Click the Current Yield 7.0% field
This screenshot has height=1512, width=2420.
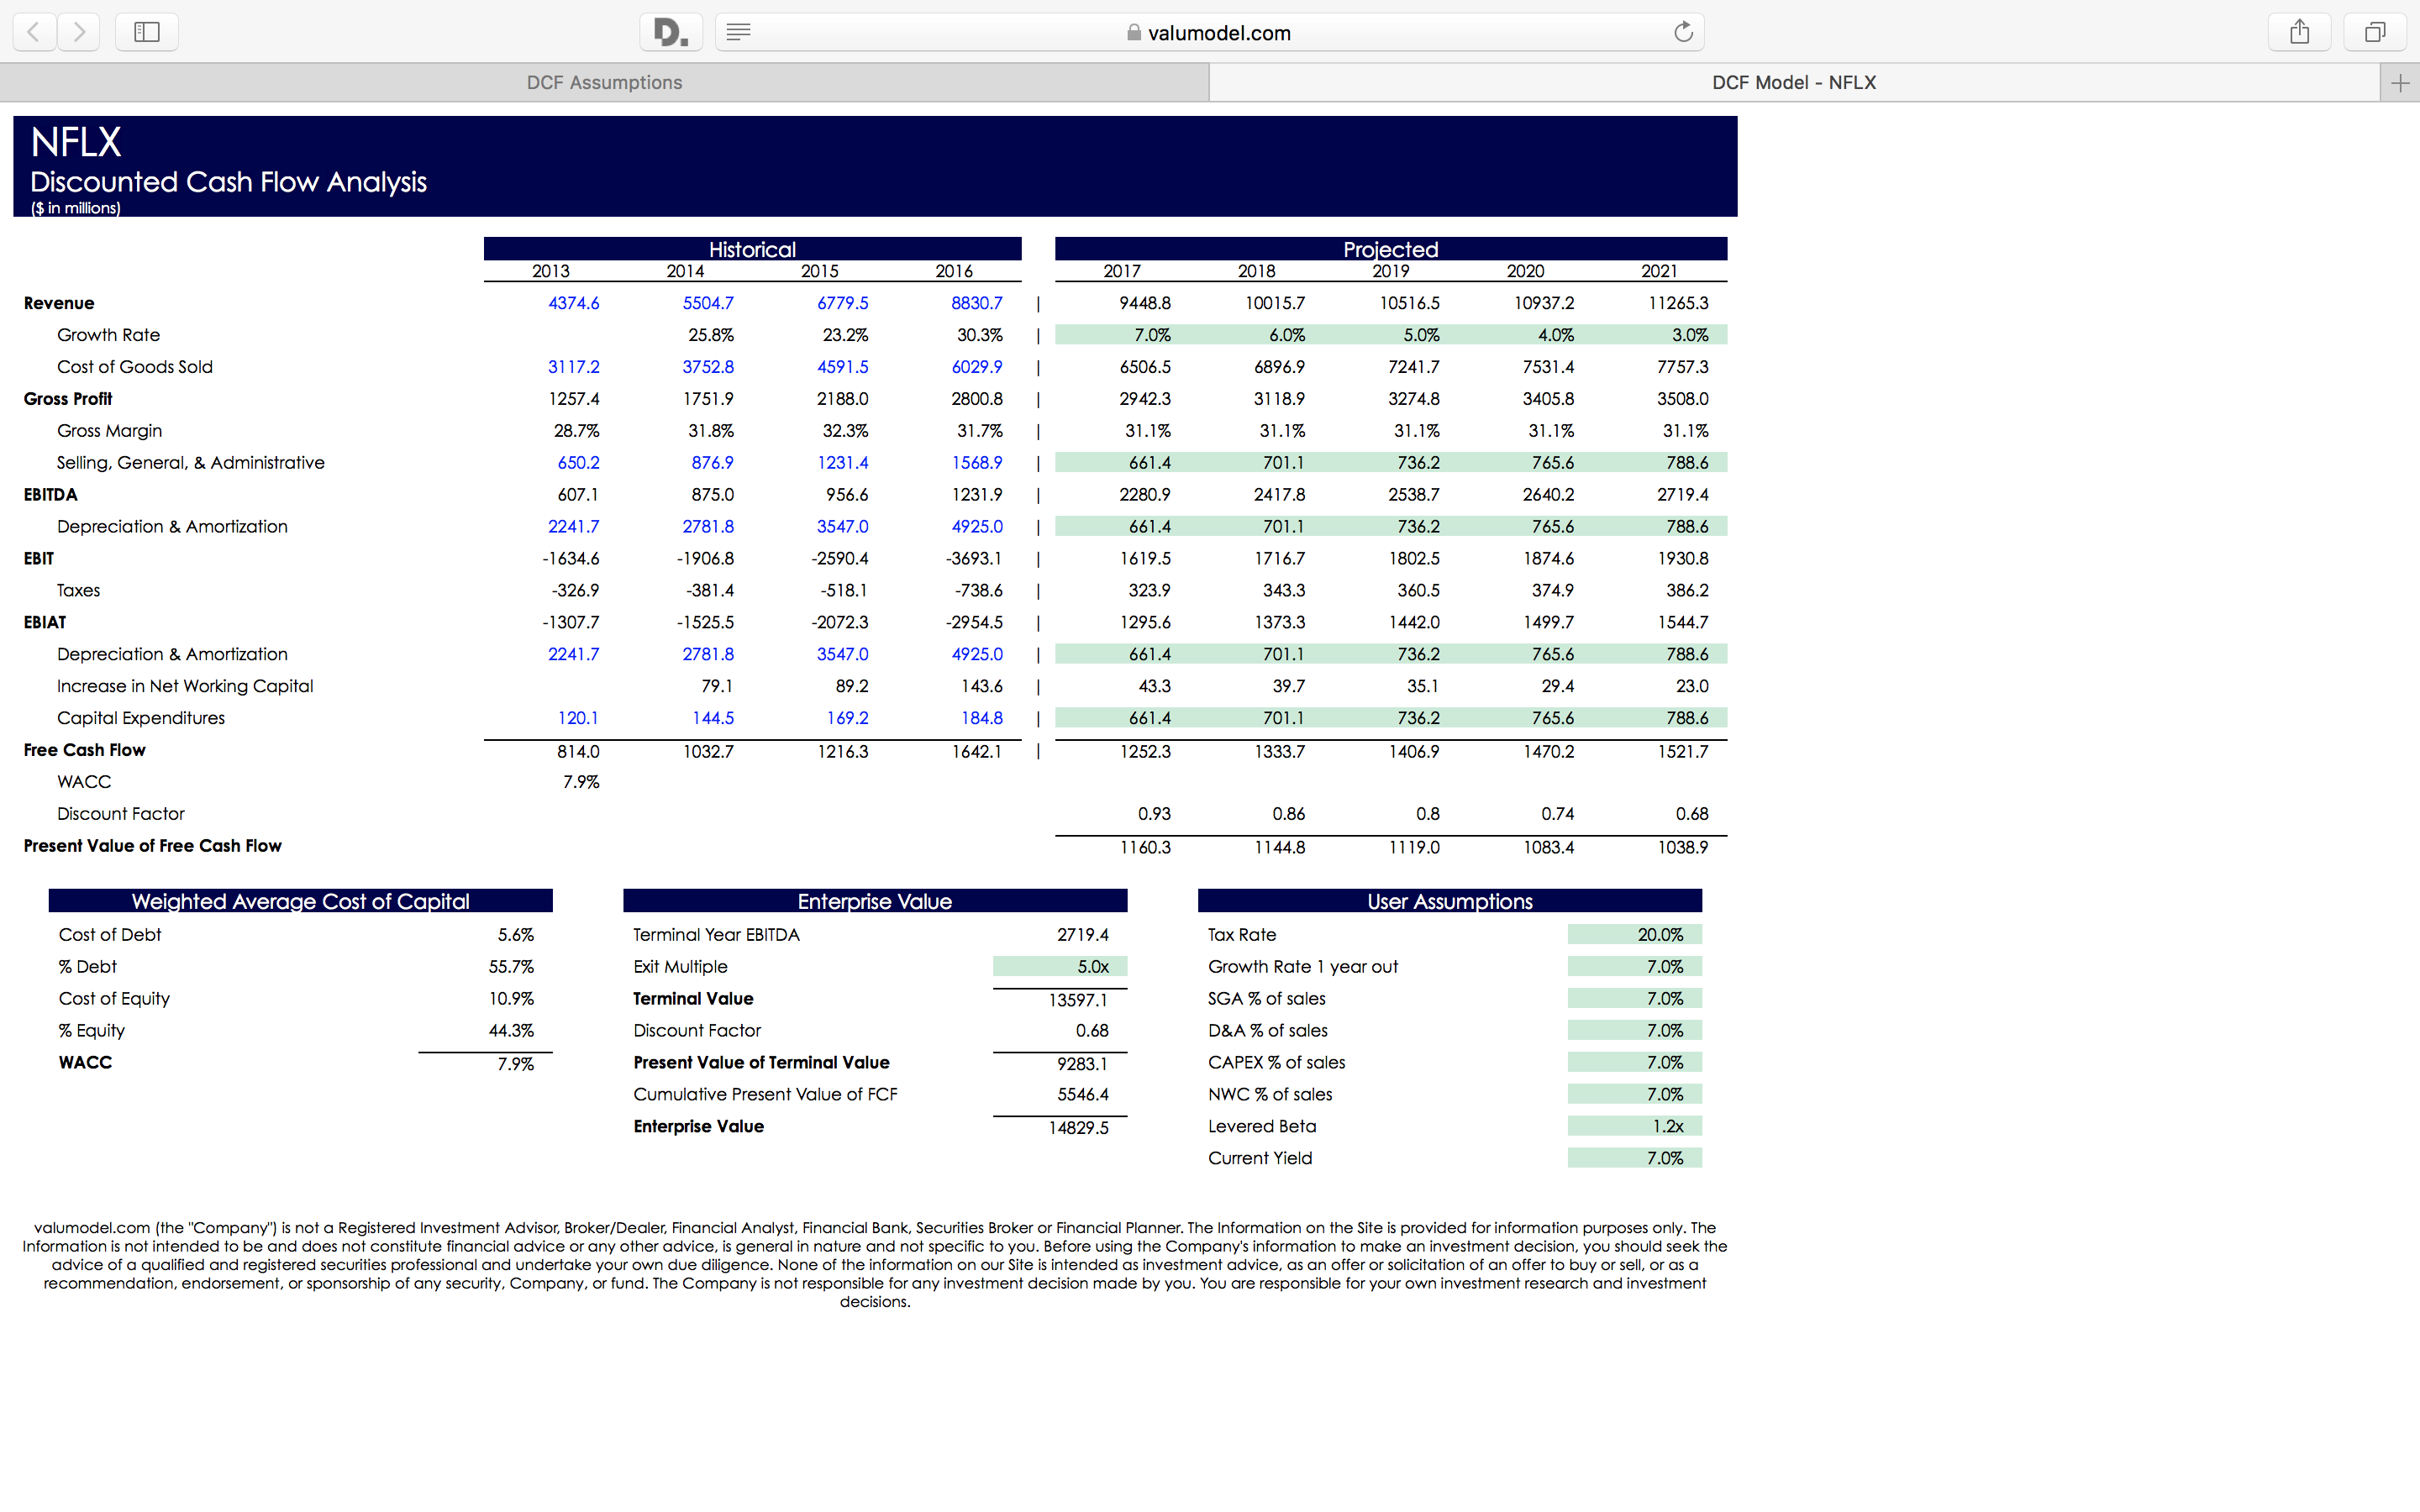tap(1634, 1159)
